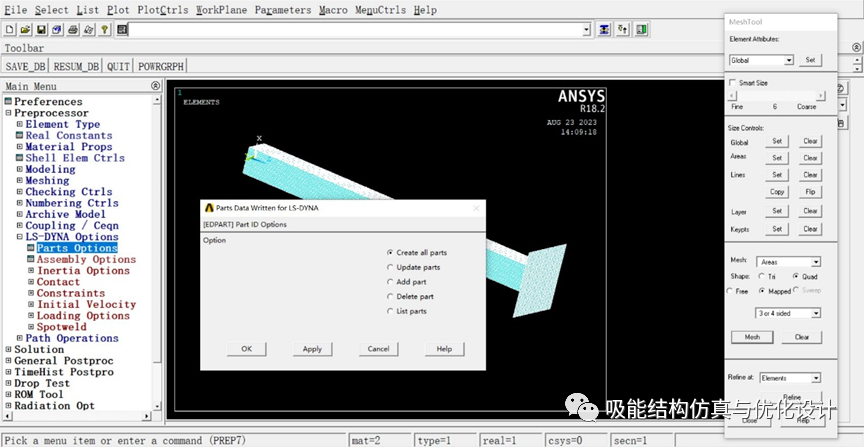
Task: Click the Shell Elem Ctrls item icon
Action: click(x=19, y=158)
